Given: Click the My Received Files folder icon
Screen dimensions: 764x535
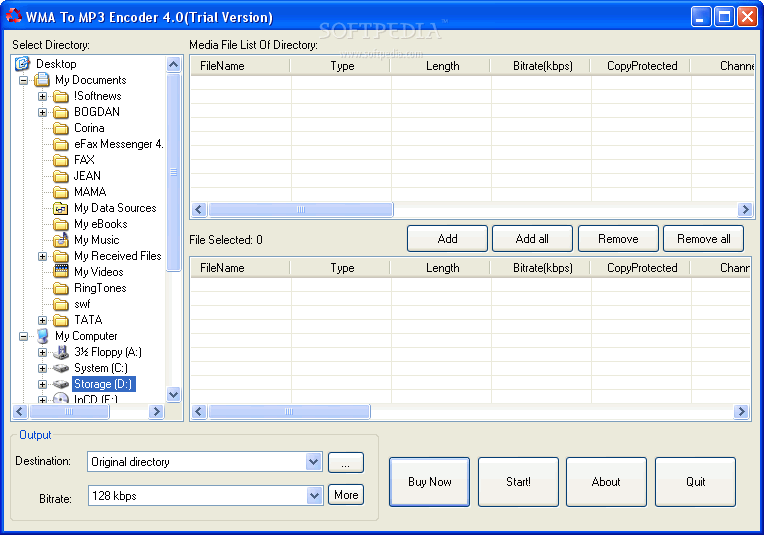Looking at the screenshot, I should [61, 256].
